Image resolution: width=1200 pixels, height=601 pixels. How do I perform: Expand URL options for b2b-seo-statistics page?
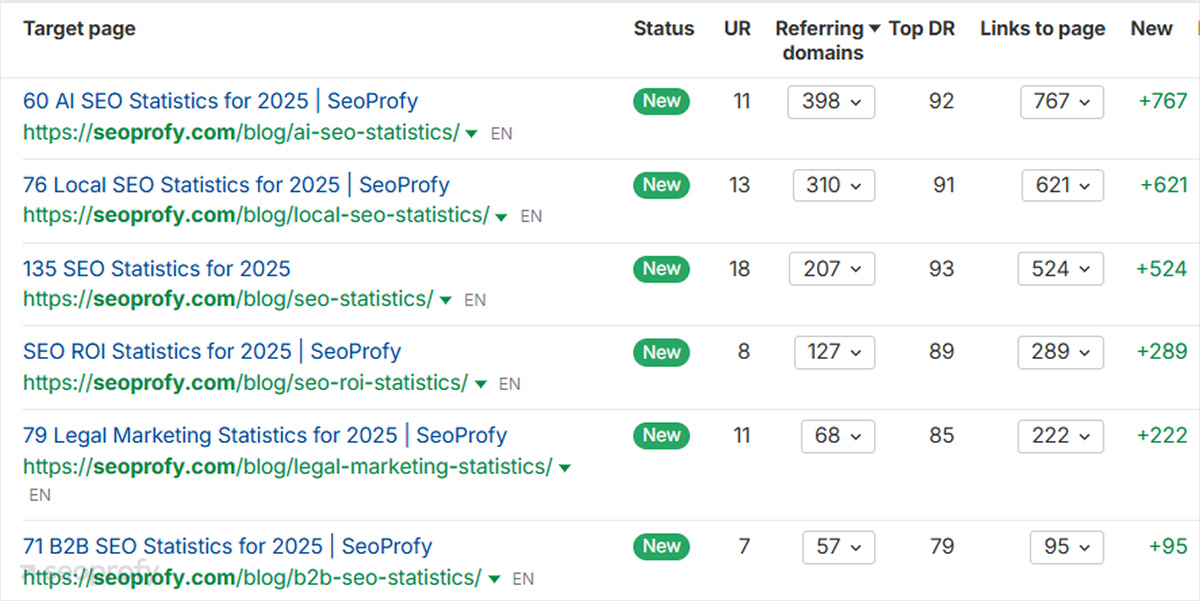click(x=494, y=579)
